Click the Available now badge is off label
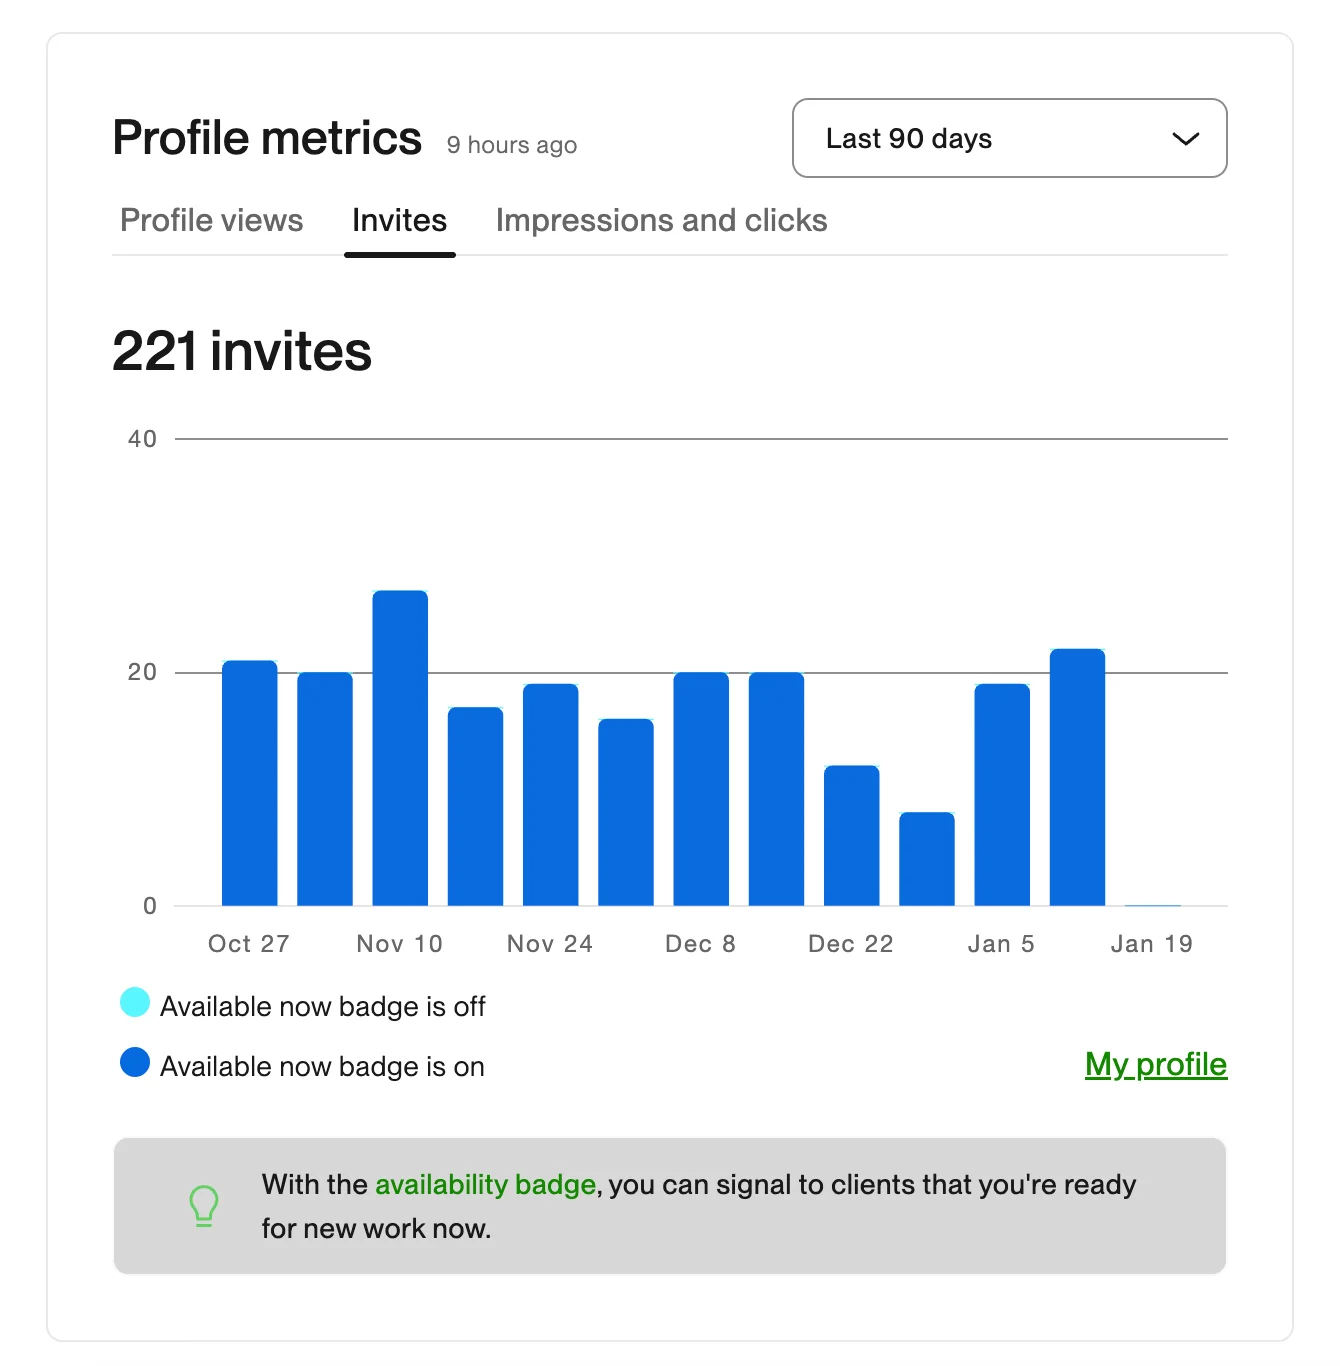 click(x=322, y=1006)
